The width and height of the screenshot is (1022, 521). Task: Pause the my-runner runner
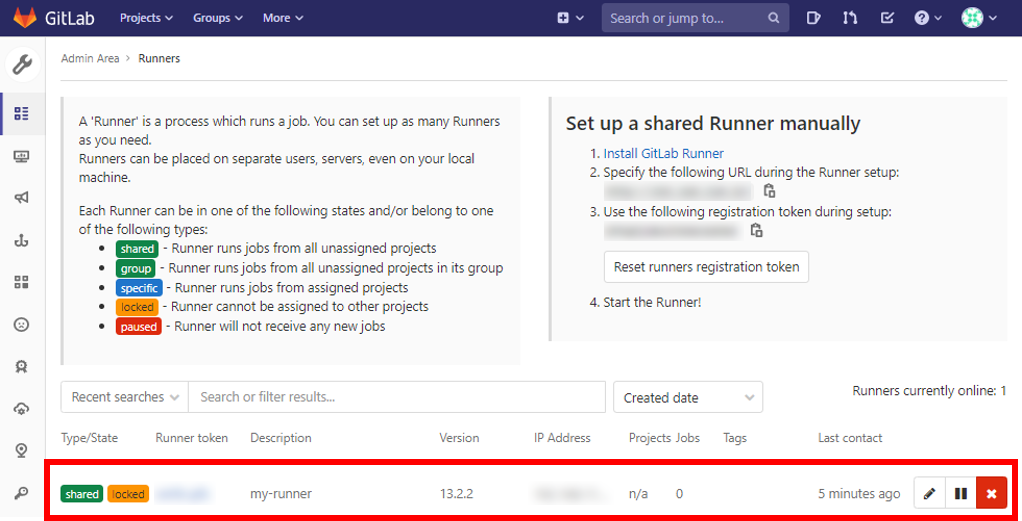pyautogui.click(x=960, y=493)
